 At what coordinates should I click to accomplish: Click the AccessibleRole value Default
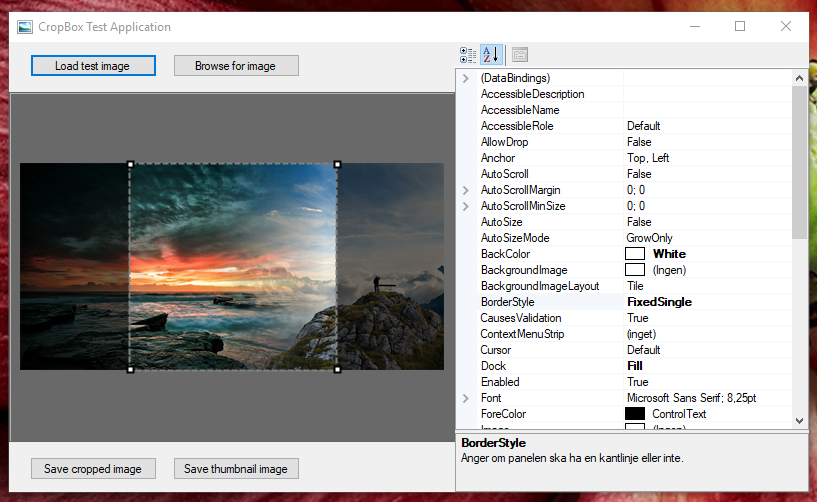point(643,126)
